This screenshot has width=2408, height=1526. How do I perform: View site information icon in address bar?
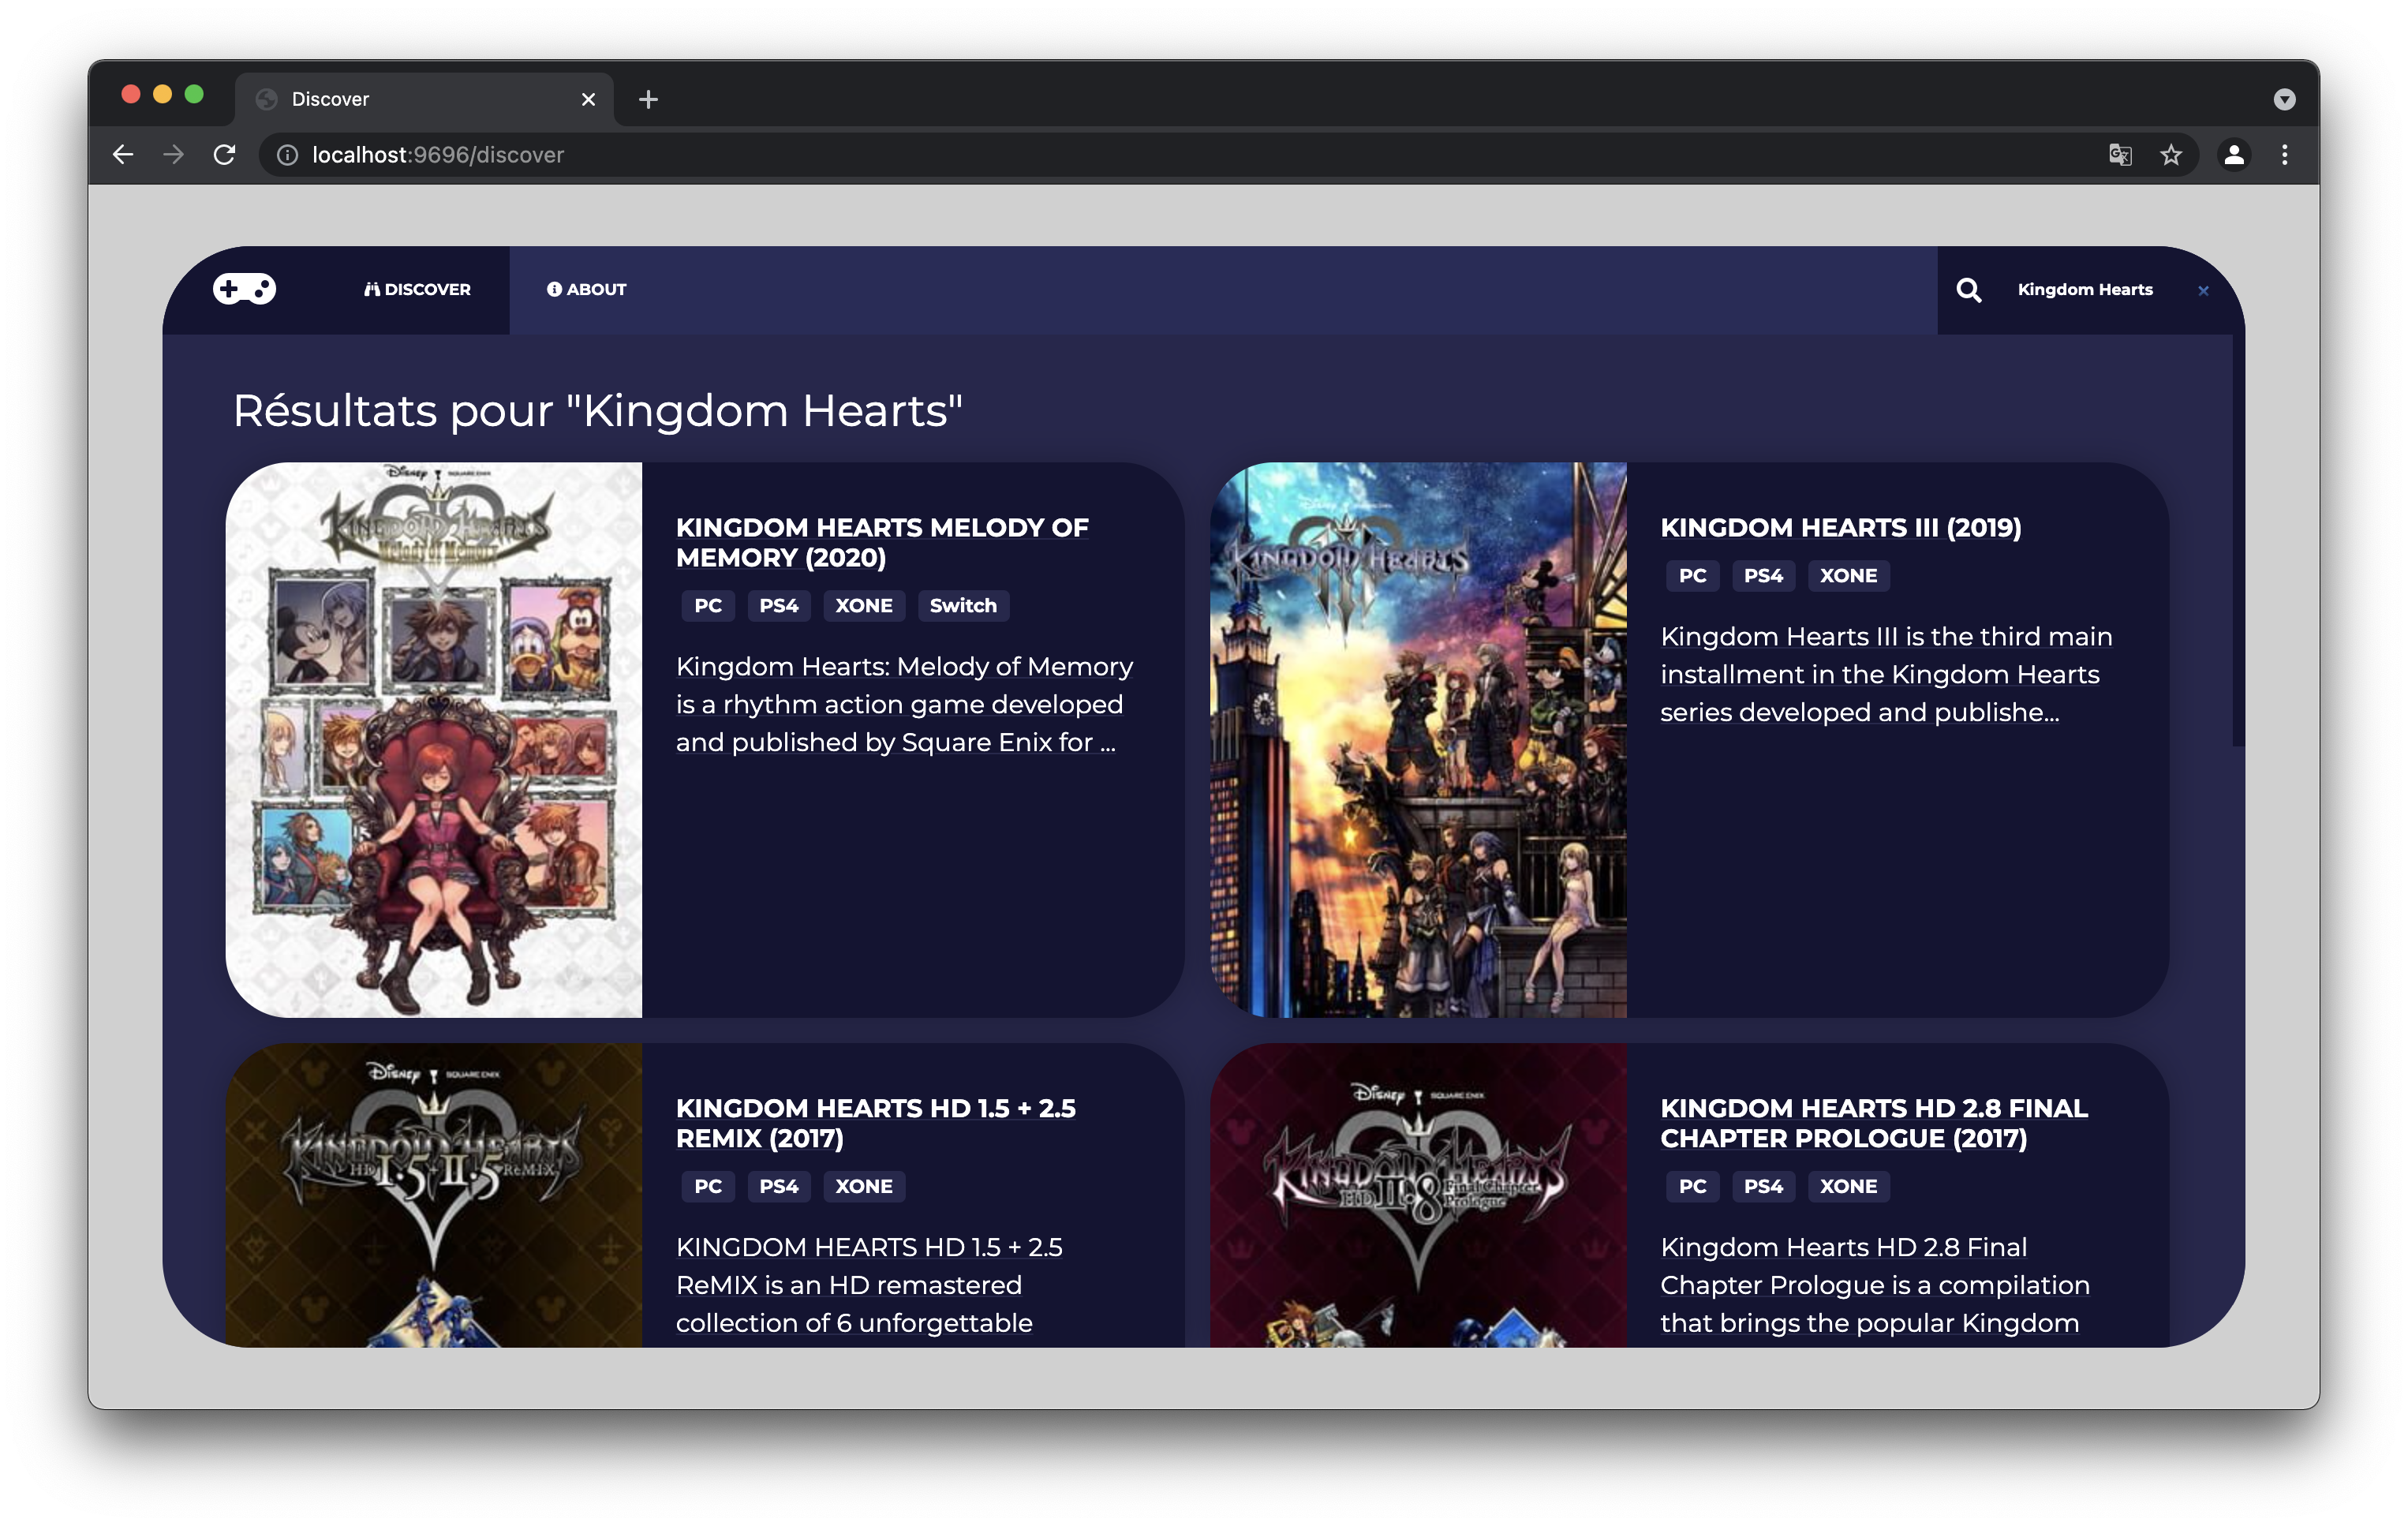pos(287,155)
